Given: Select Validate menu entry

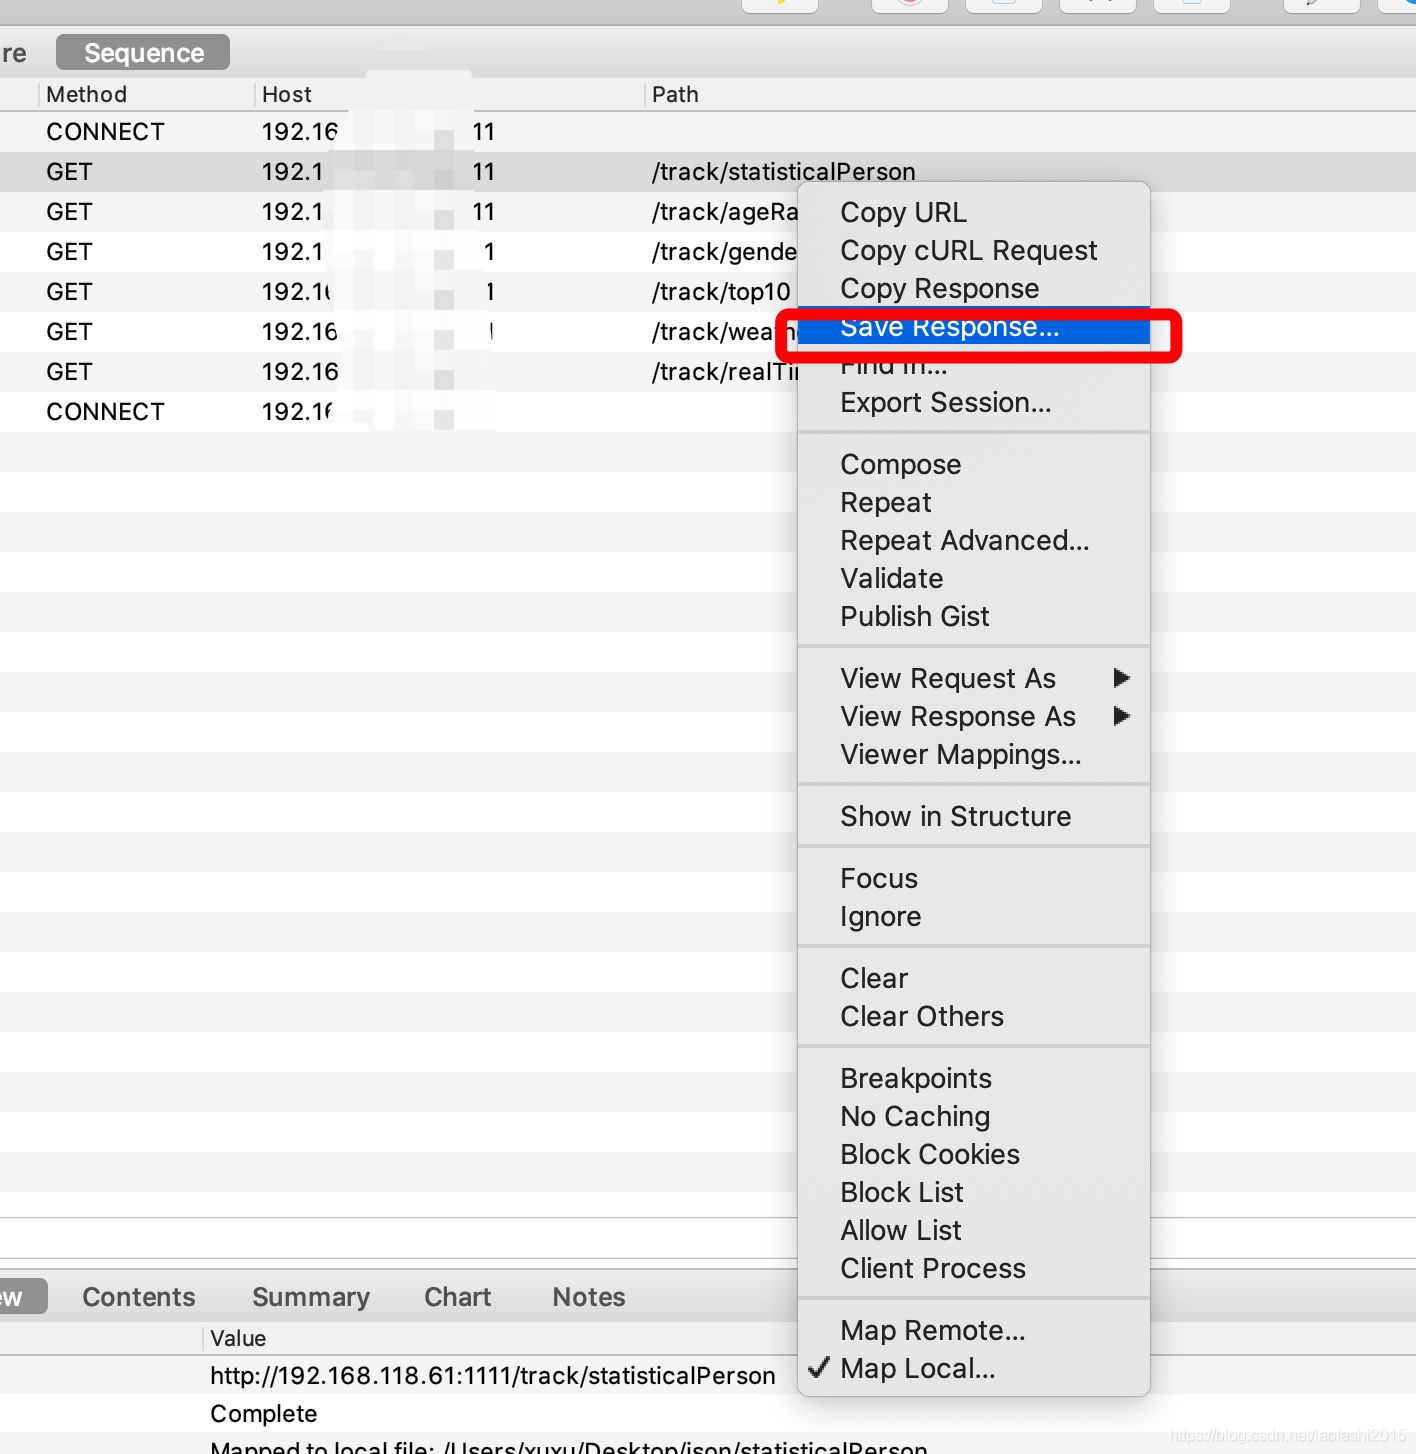Looking at the screenshot, I should (x=974, y=579).
